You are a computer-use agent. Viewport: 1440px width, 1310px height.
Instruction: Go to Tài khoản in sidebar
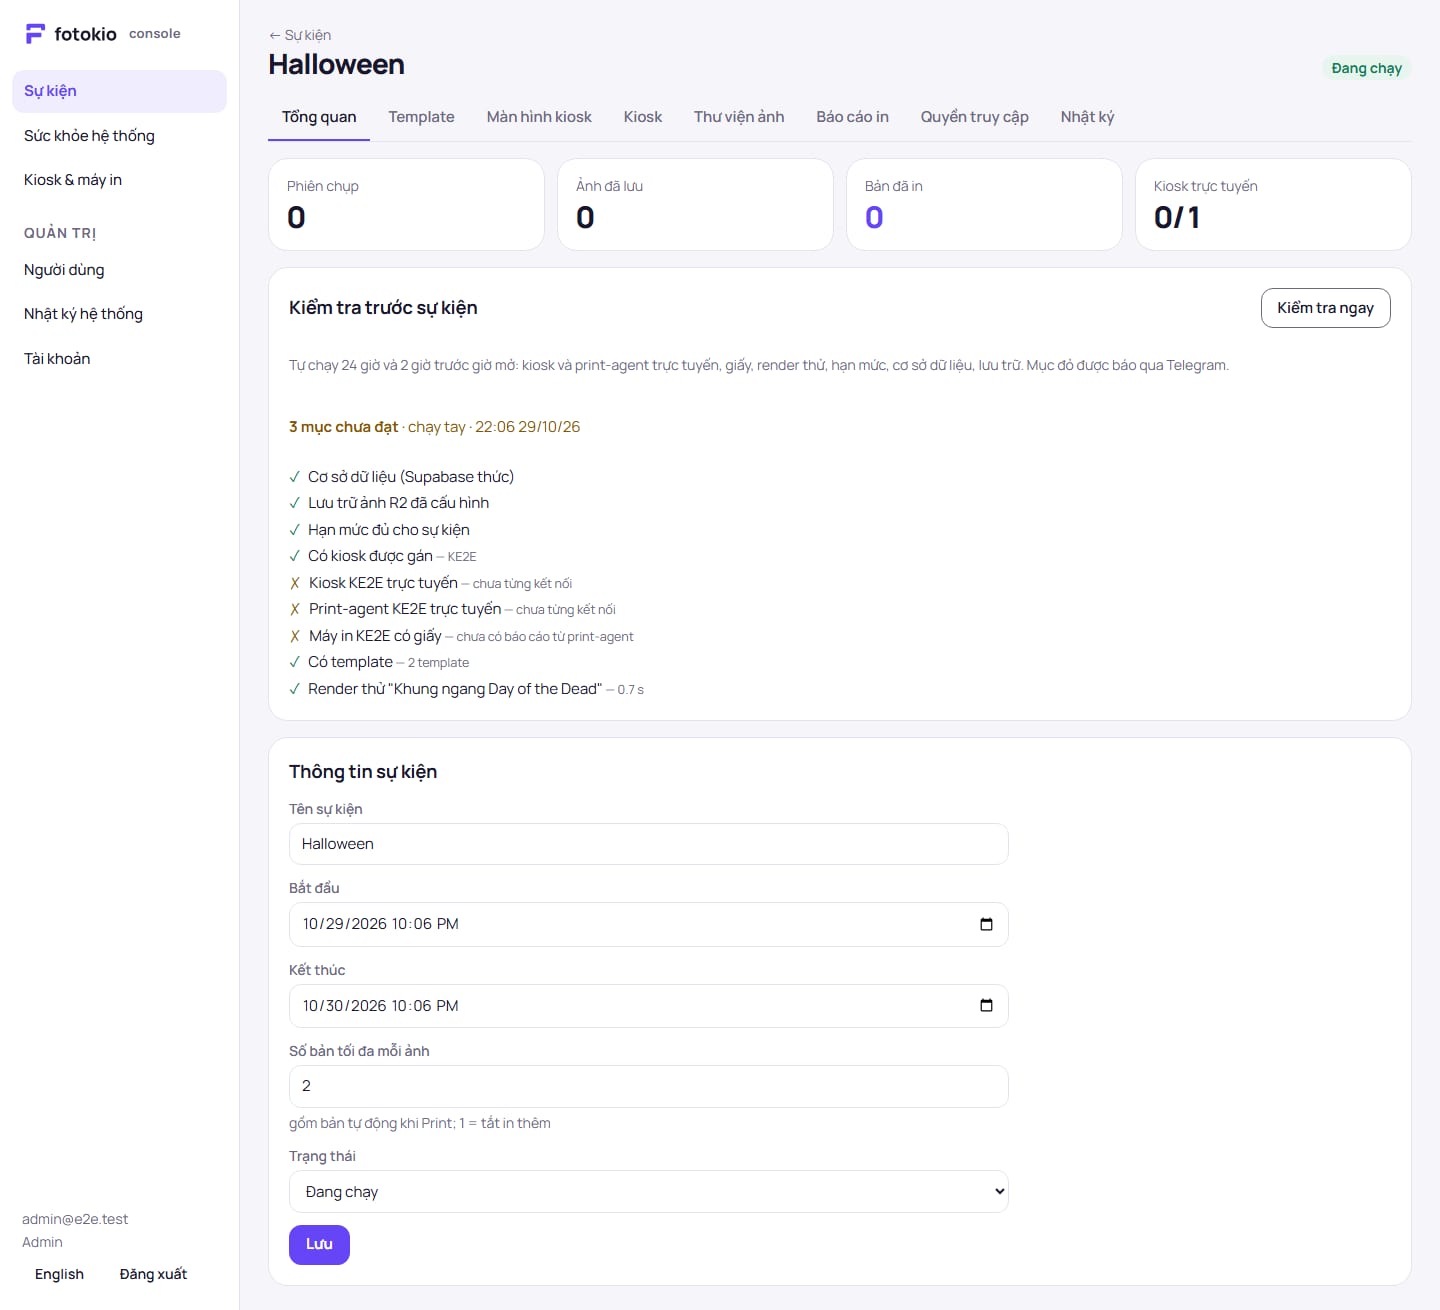coord(119,359)
